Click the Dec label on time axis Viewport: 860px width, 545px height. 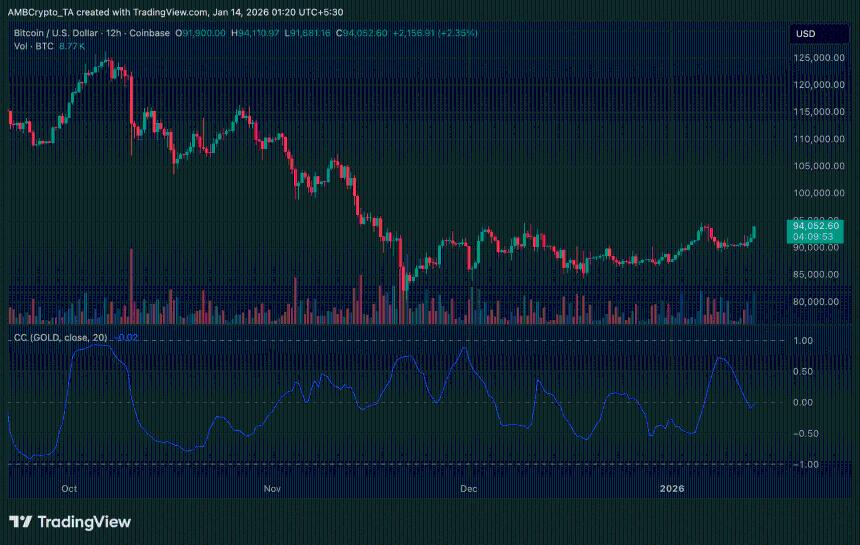tap(466, 489)
